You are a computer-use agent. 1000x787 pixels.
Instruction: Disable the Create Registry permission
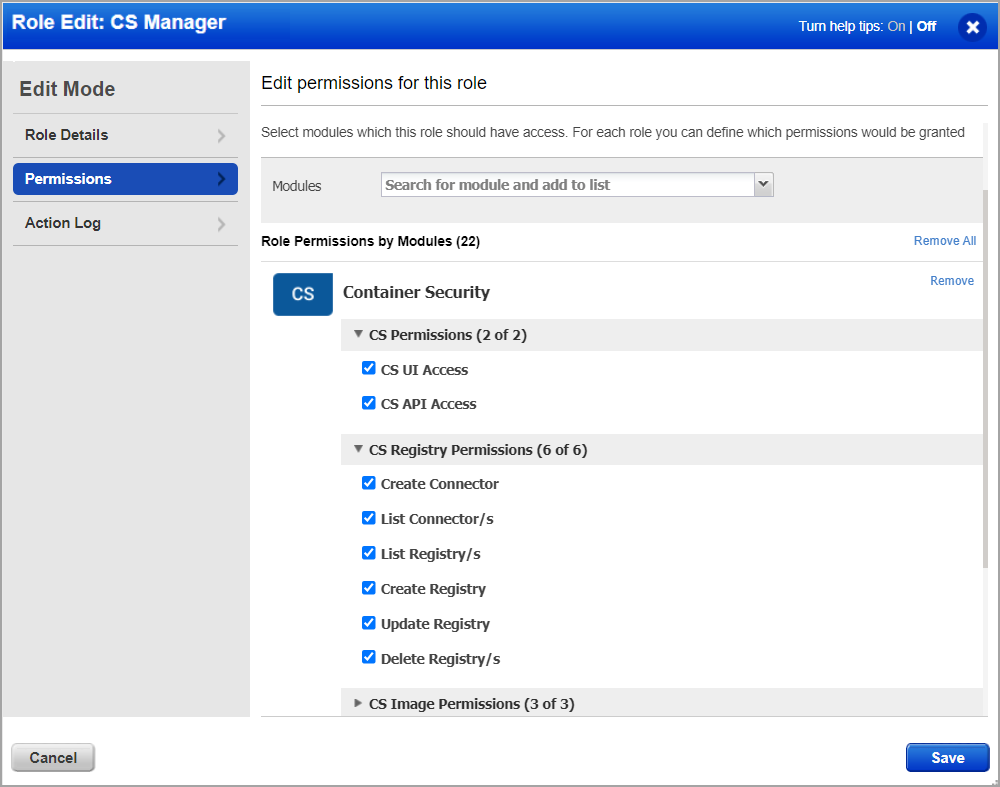369,587
